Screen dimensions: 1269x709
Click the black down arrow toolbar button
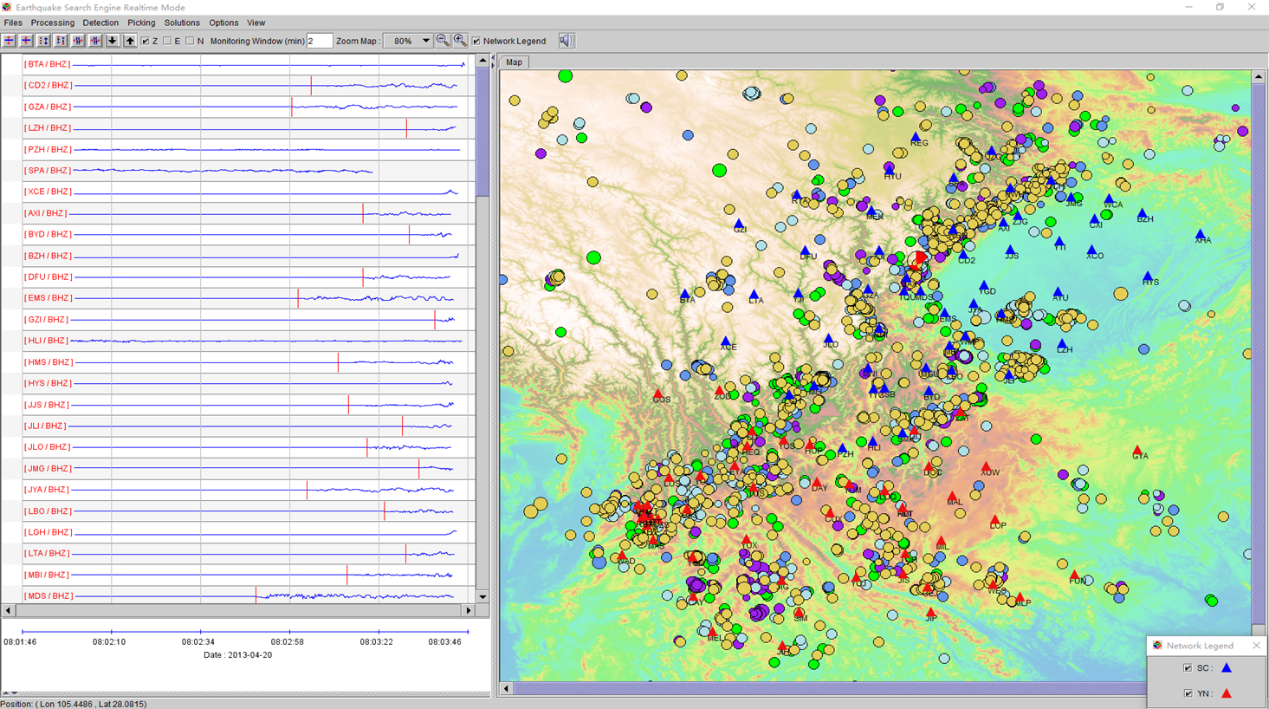tap(112, 41)
